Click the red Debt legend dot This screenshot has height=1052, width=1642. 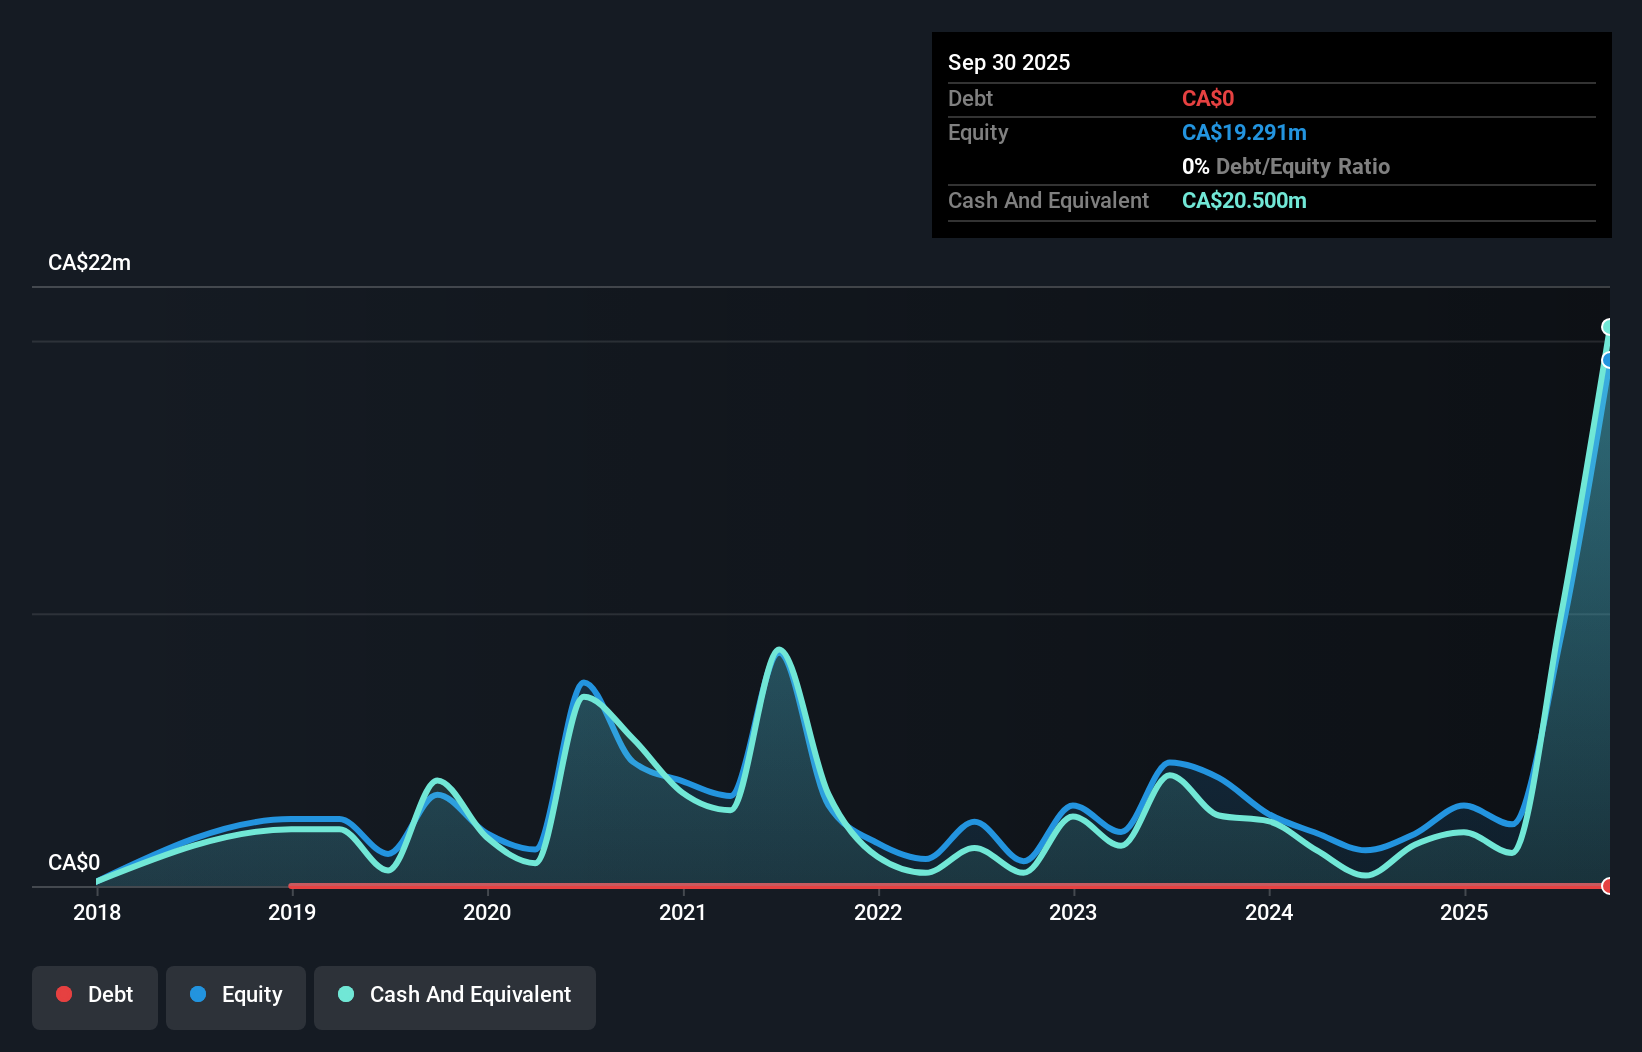pyautogui.click(x=64, y=994)
